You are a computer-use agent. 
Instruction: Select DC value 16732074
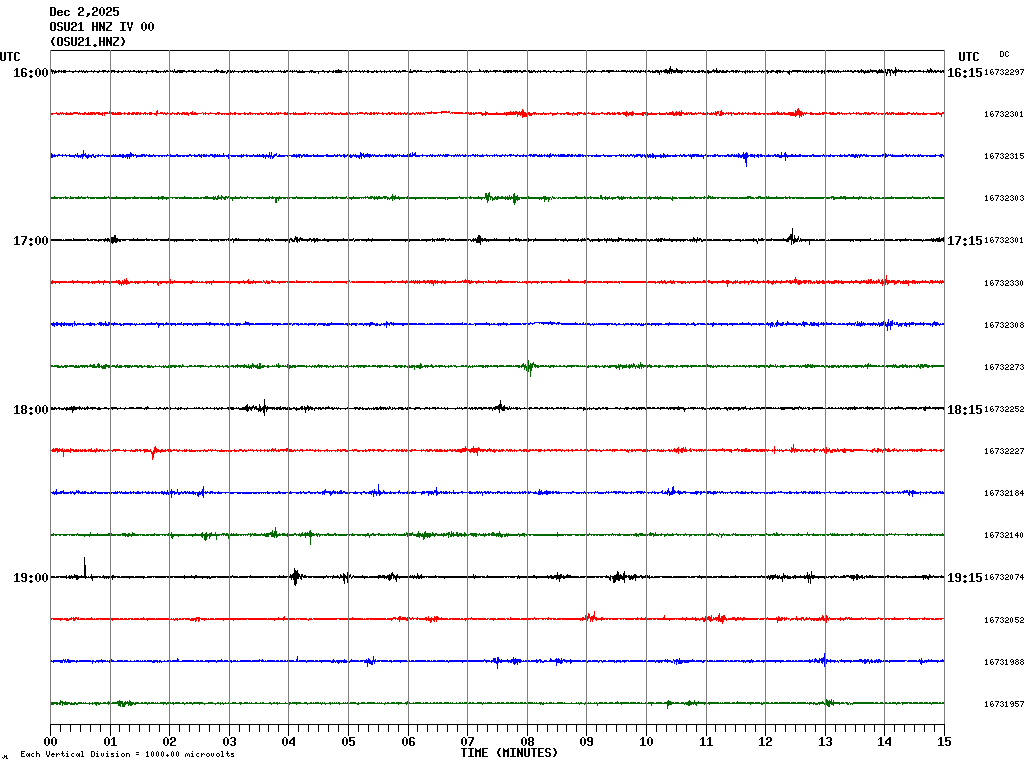1004,577
